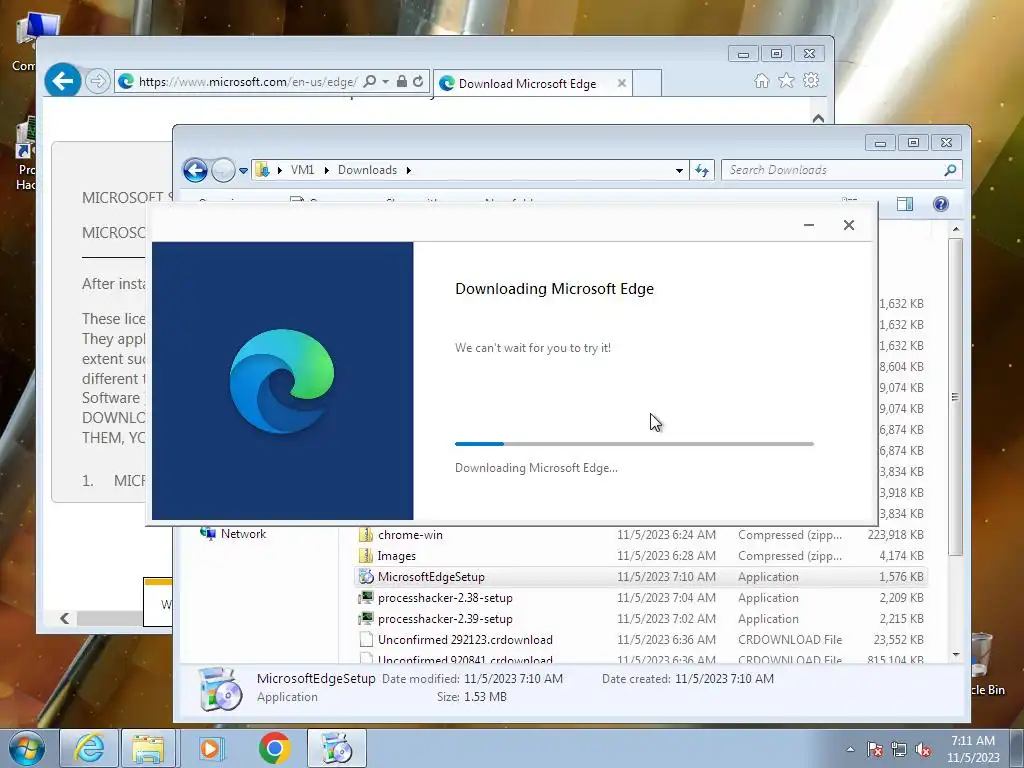This screenshot has width=1024, height=768.
Task: Minimize the Downloads Explorer window
Action: 880,142
